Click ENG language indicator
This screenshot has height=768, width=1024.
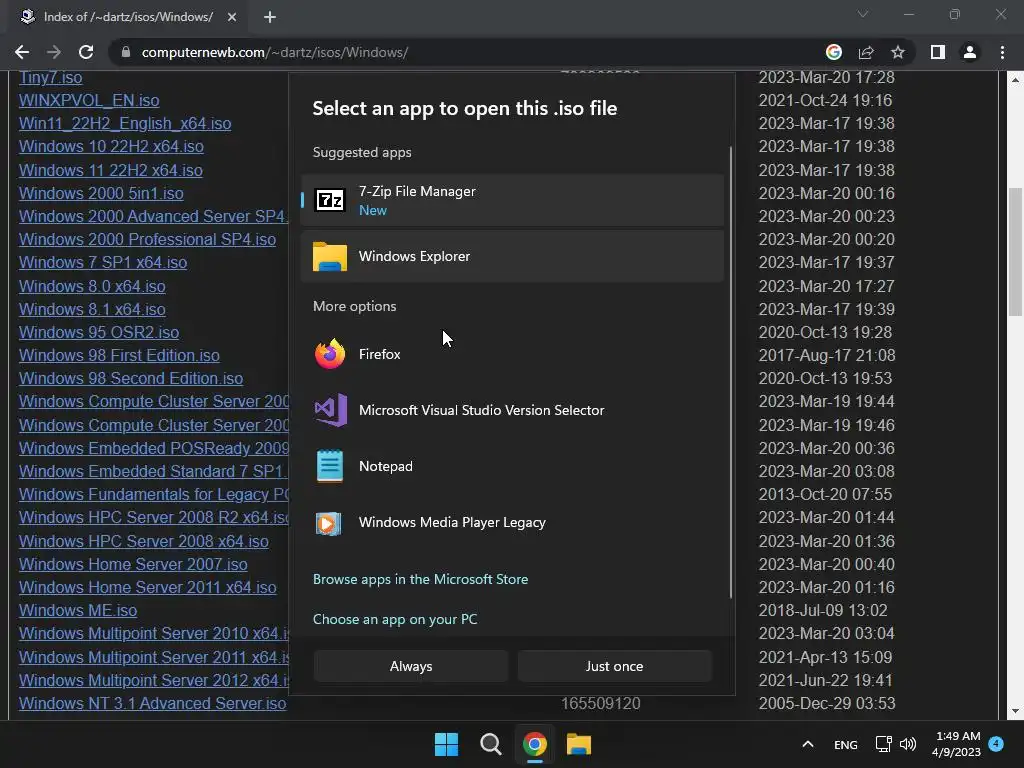coord(846,744)
